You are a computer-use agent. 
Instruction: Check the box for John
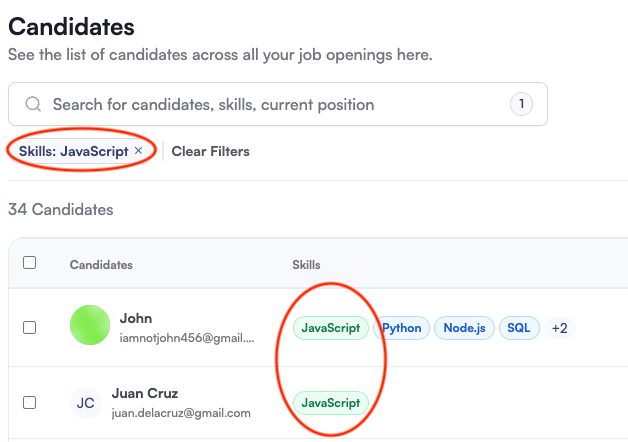pyautogui.click(x=30, y=327)
